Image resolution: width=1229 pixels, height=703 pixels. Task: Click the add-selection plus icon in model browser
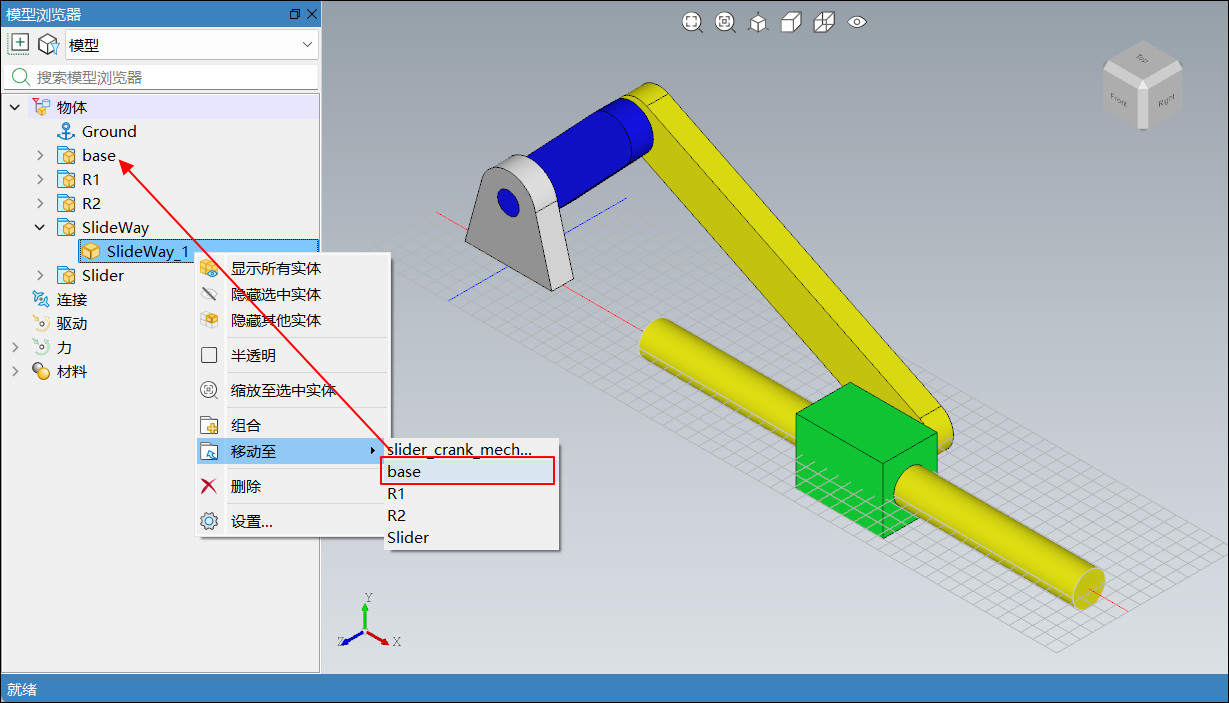tap(19, 44)
